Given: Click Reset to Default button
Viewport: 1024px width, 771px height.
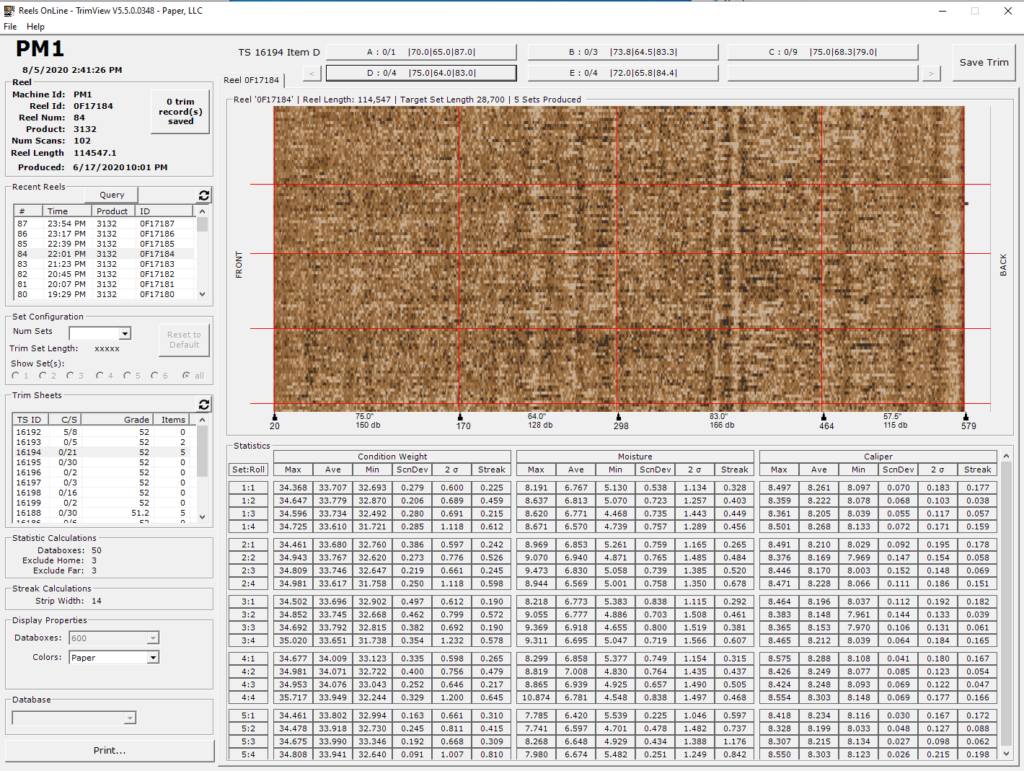Looking at the screenshot, I should coord(184,339).
